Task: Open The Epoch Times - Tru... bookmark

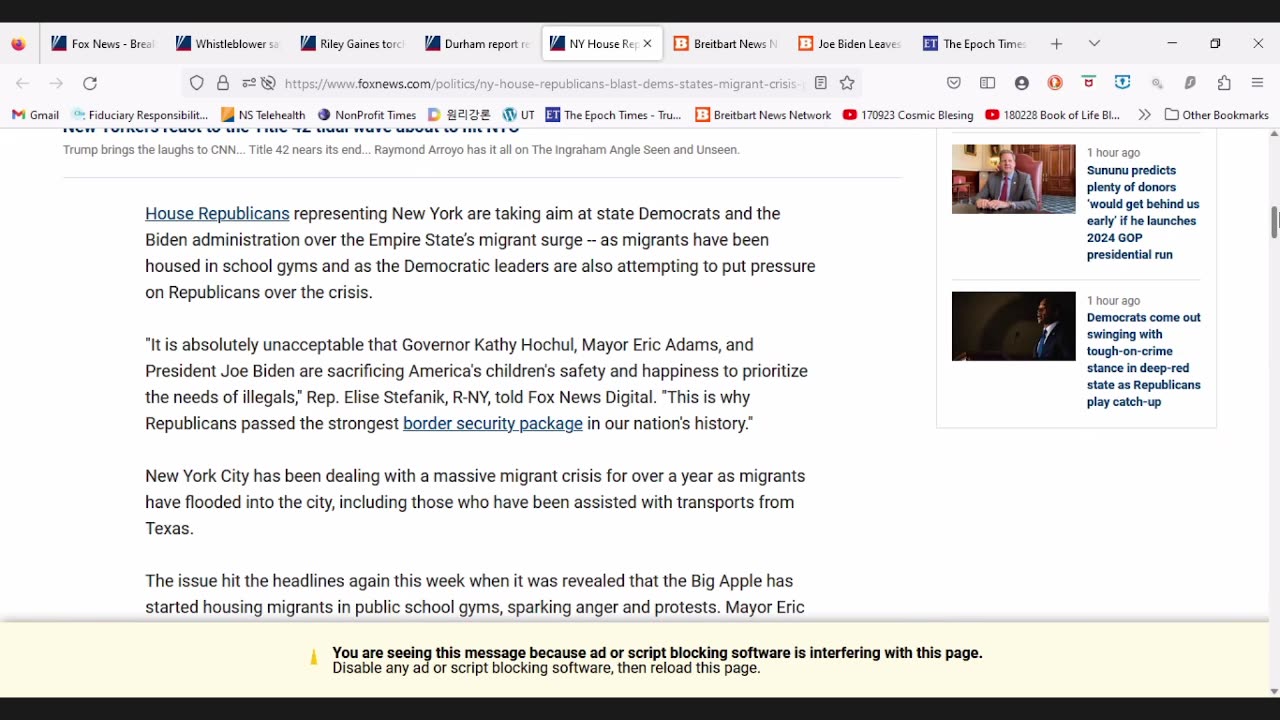Action: (x=613, y=115)
